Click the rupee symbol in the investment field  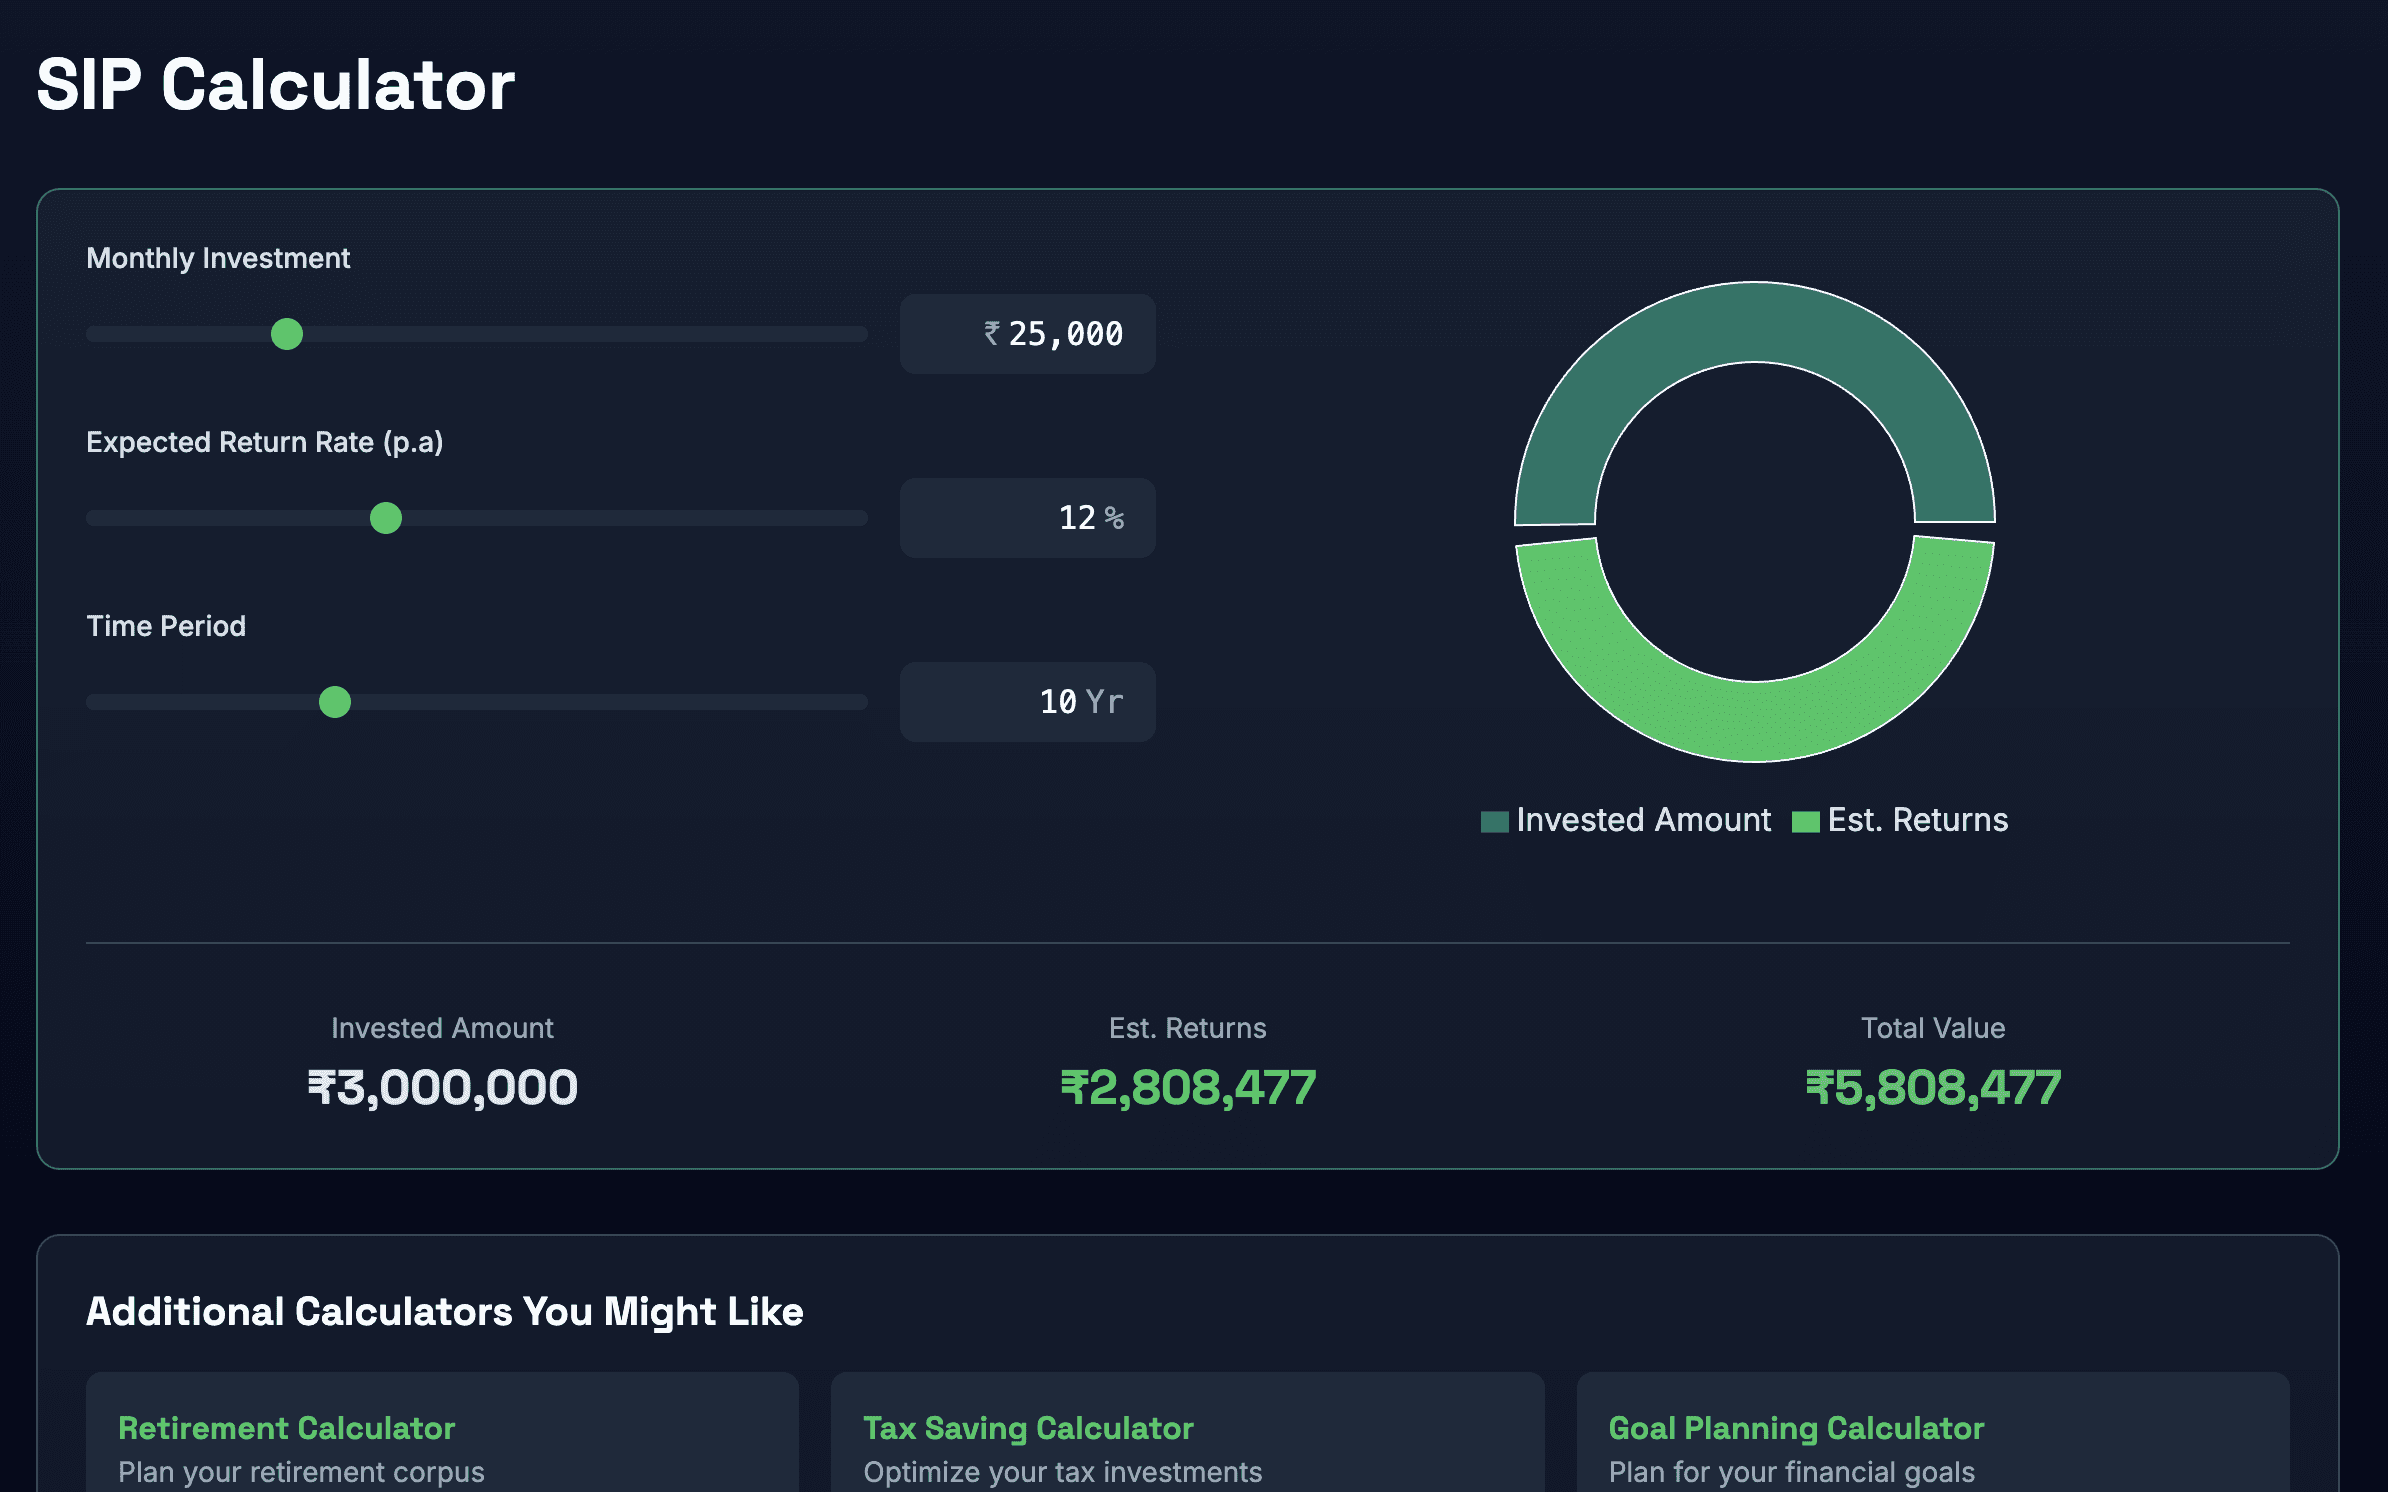992,333
